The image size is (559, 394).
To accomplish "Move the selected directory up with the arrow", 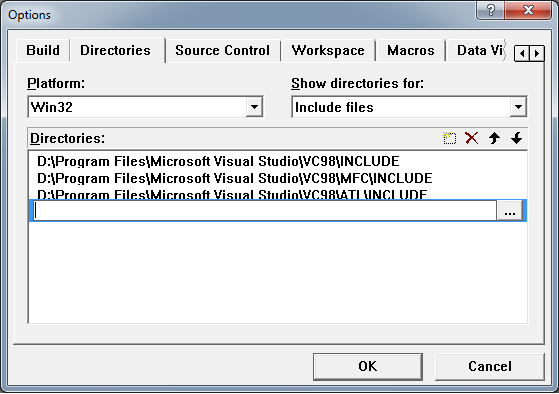I will [x=494, y=138].
